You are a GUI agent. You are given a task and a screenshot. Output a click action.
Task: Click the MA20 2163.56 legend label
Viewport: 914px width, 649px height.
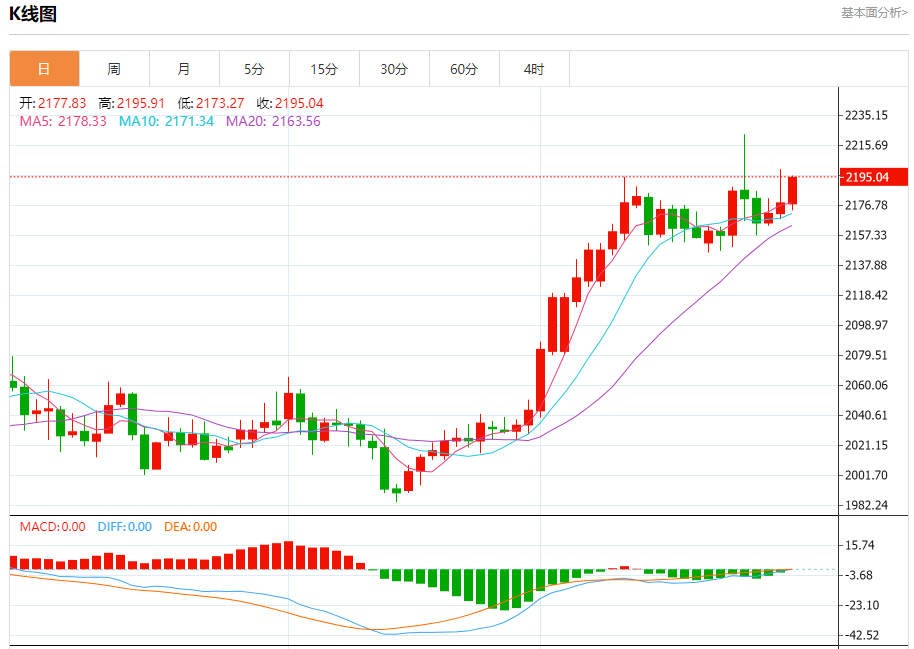tap(273, 121)
